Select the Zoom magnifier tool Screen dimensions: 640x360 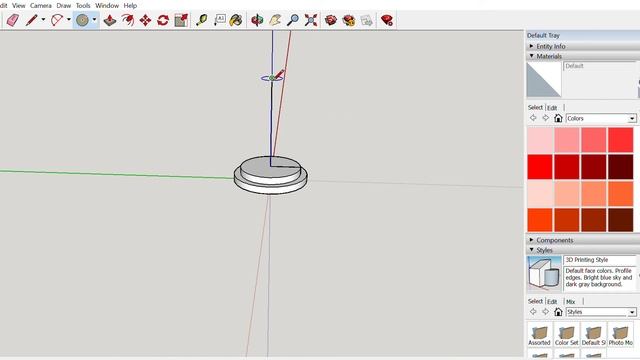(x=293, y=20)
